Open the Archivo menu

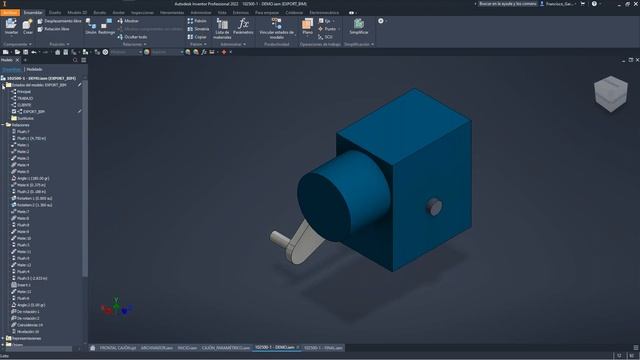[x=10, y=13]
